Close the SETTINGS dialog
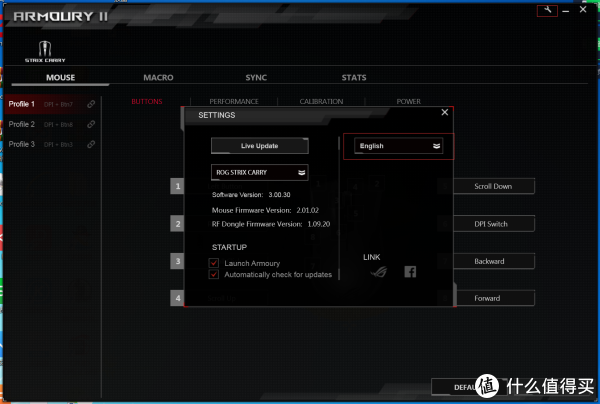Viewport: 600px width, 404px height. click(444, 112)
